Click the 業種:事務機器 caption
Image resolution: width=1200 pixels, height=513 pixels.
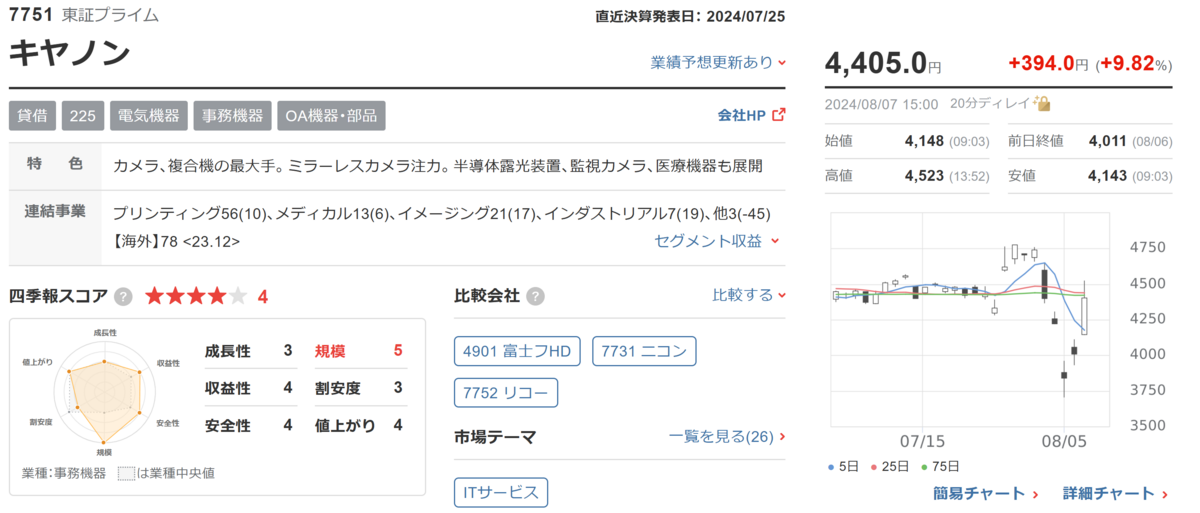tap(63, 473)
